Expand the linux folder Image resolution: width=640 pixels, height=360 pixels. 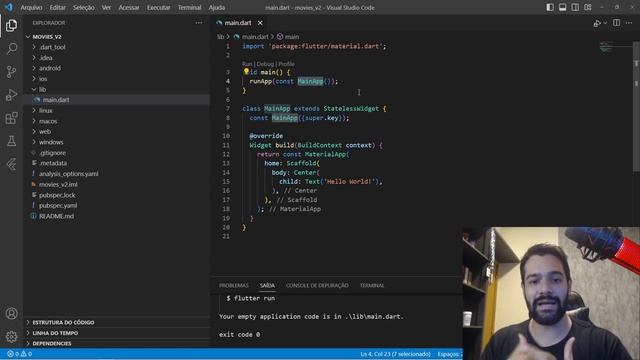pos(116,110)
